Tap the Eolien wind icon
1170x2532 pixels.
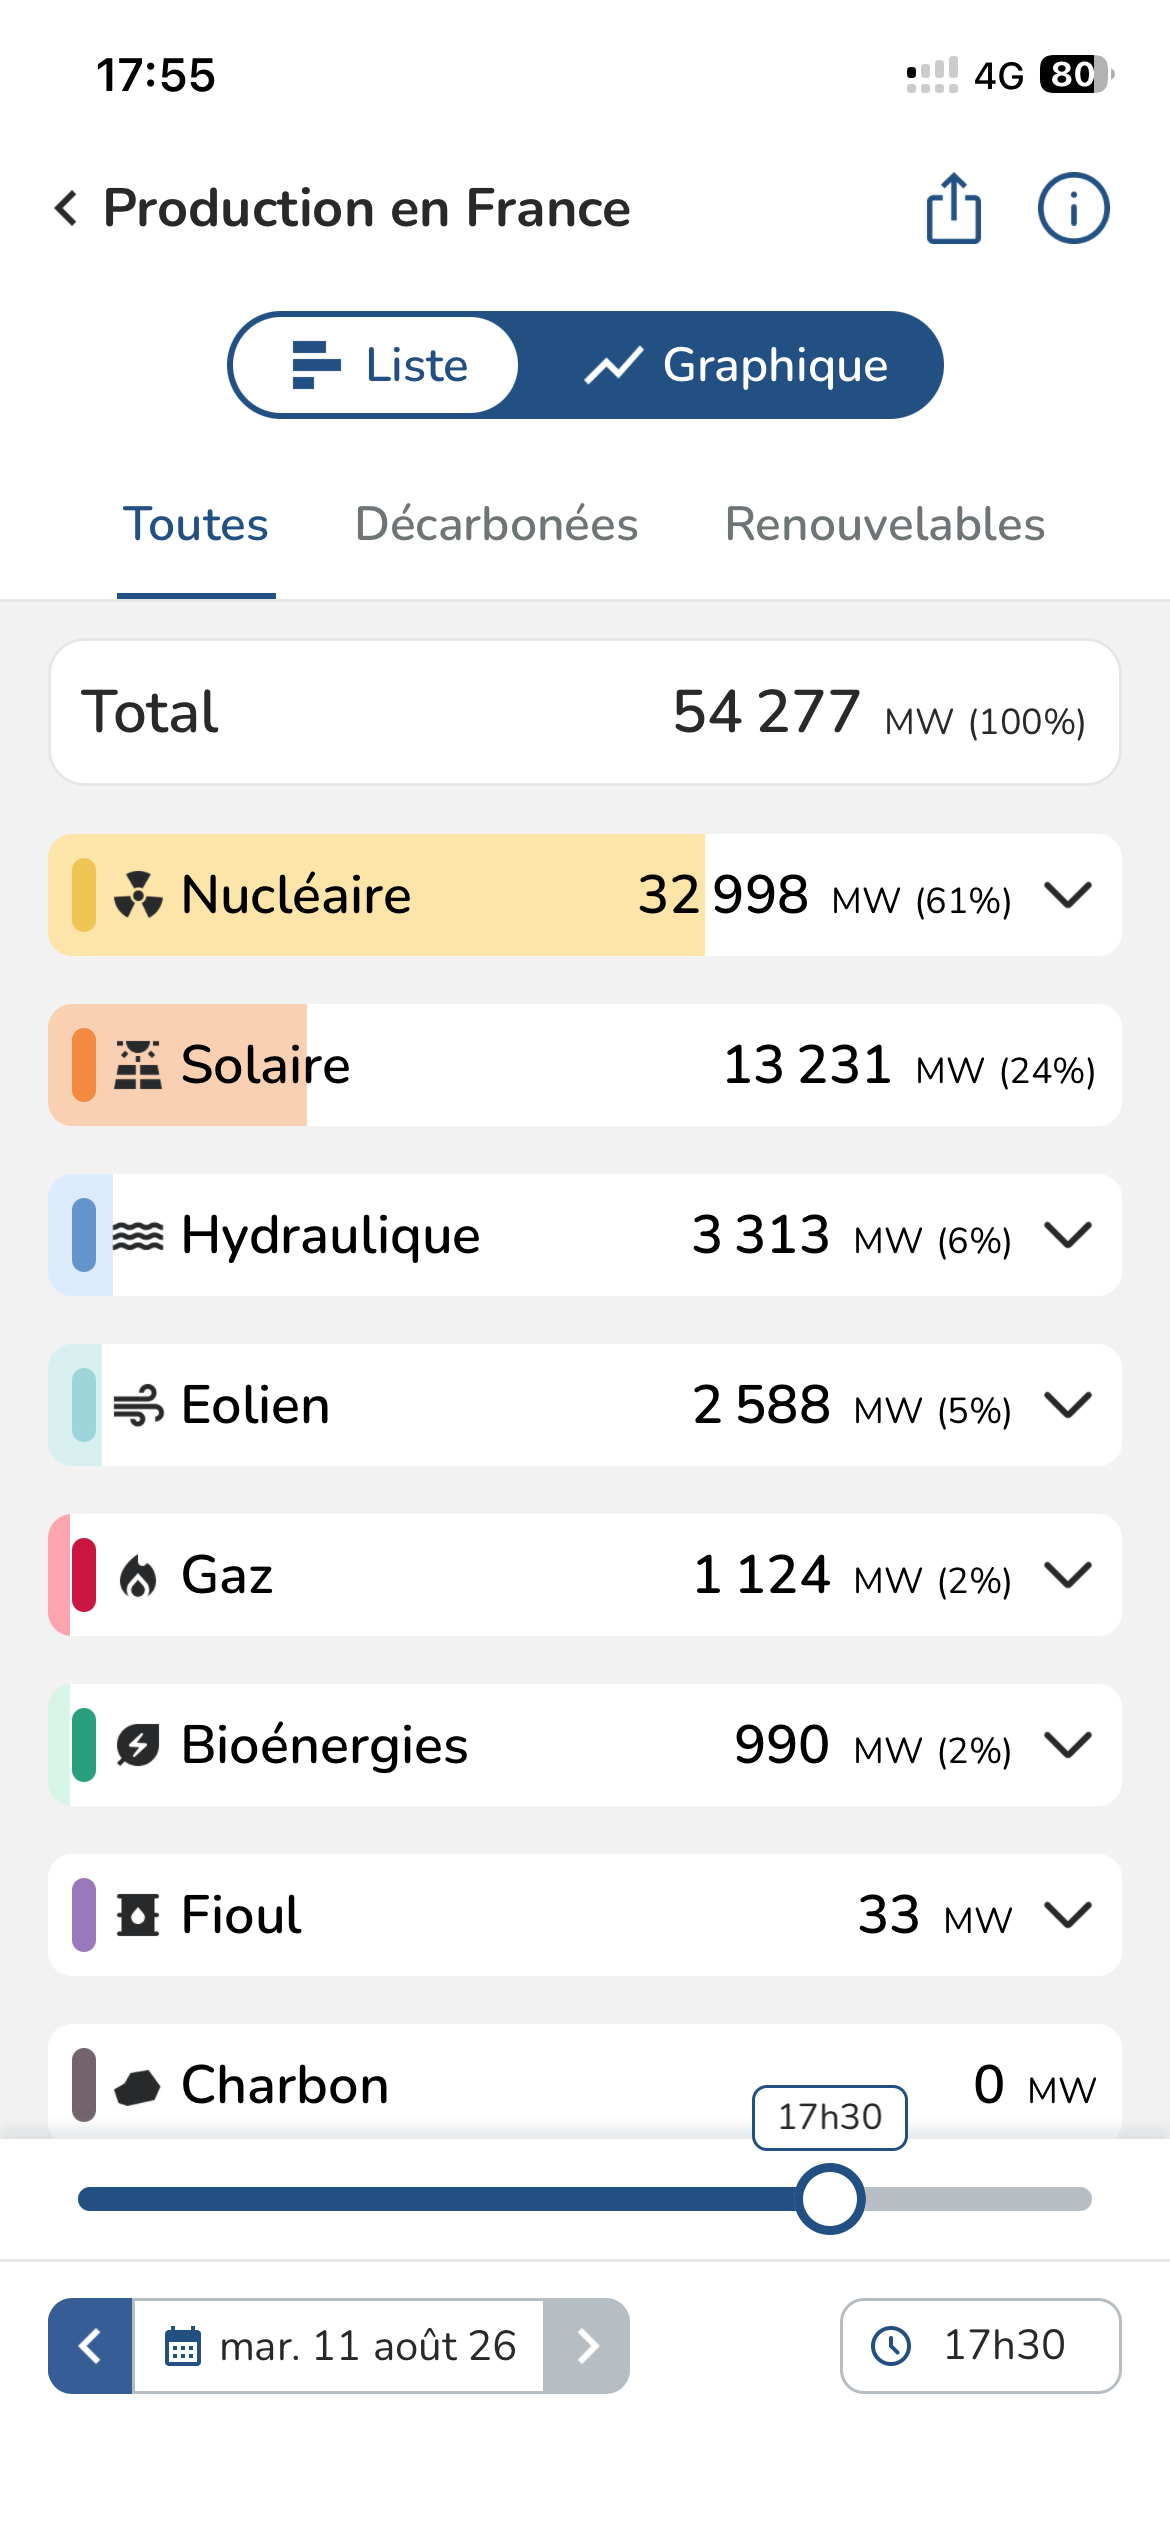tap(138, 1405)
